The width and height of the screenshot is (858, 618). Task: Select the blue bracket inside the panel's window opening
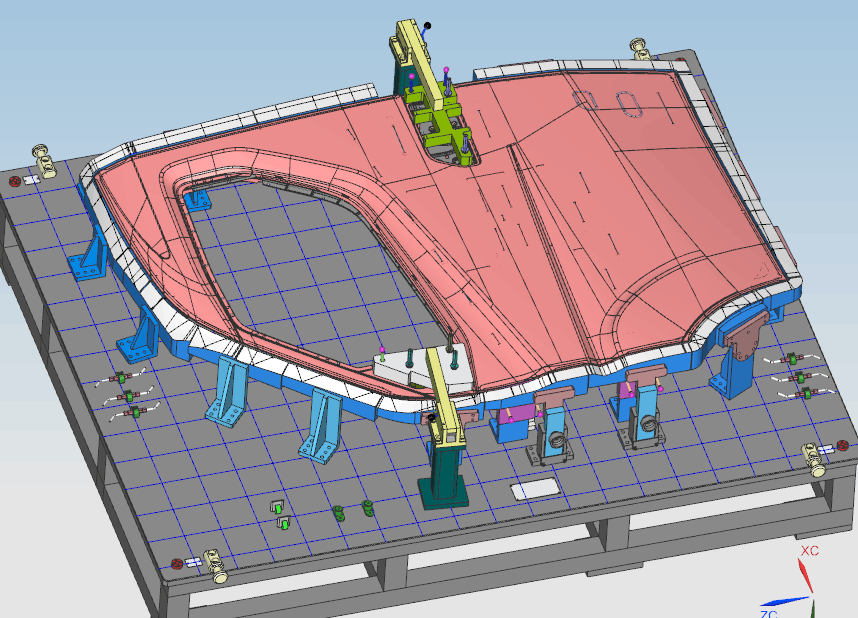tap(196, 200)
